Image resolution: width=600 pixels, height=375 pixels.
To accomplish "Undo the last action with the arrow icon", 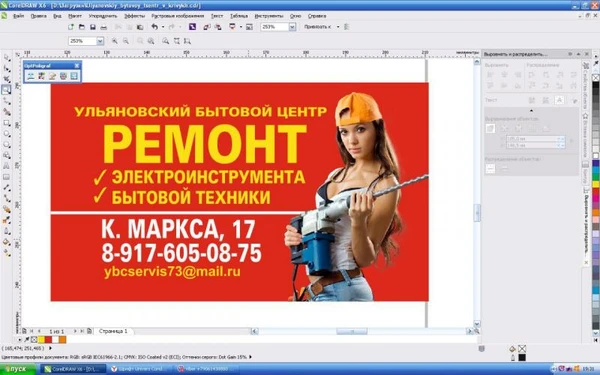I will click(155, 27).
